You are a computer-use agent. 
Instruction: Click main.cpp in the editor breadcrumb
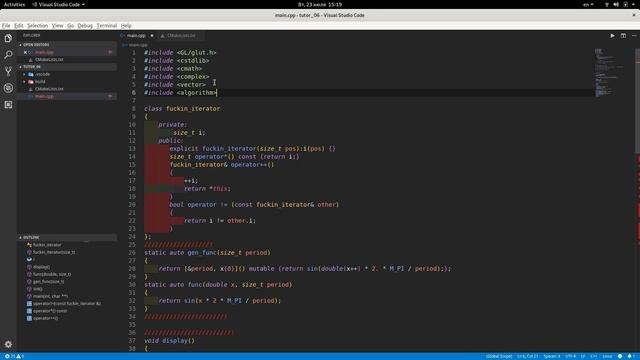click(x=137, y=44)
